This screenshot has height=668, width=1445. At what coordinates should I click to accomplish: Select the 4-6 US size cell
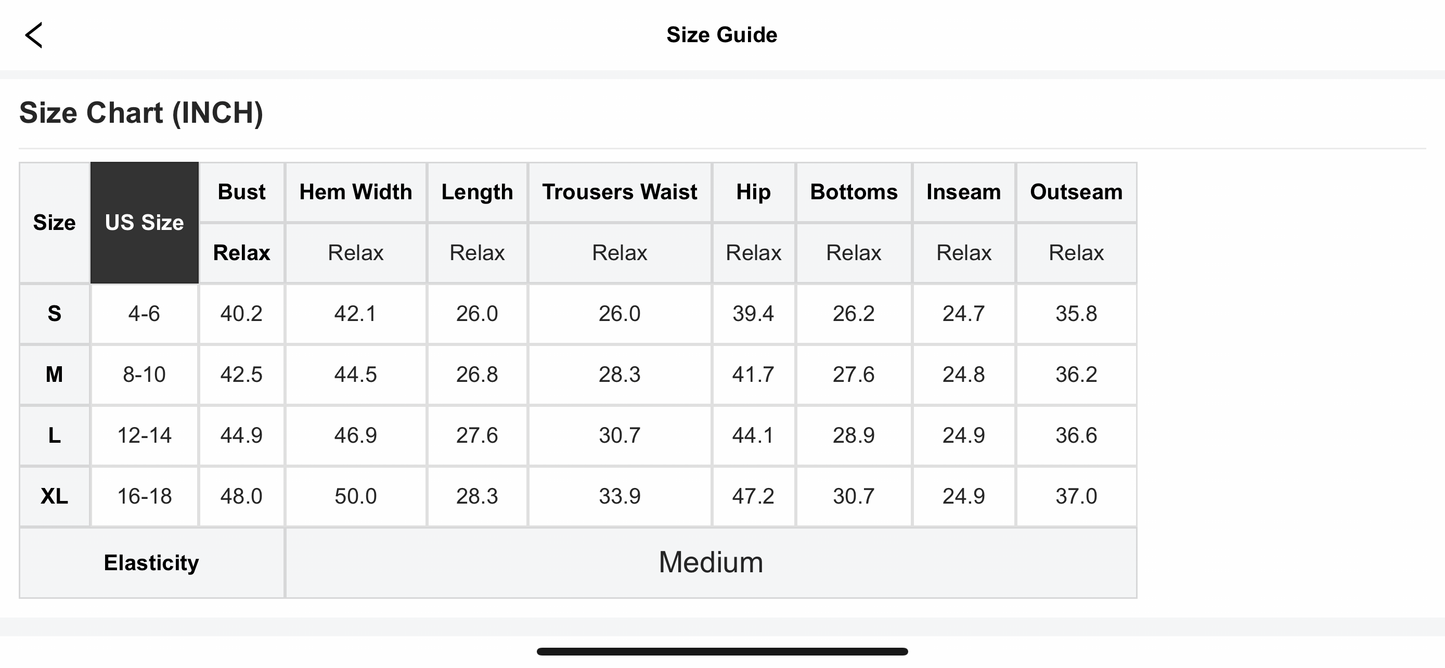pos(144,314)
